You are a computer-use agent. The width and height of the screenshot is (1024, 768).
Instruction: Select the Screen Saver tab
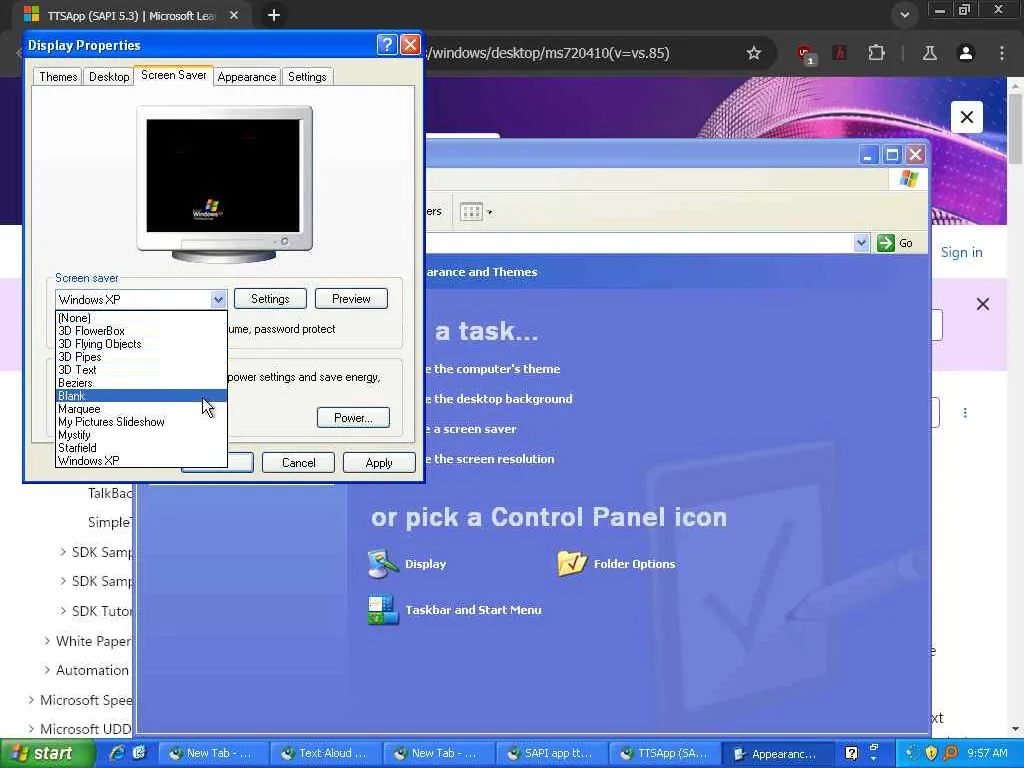(x=174, y=75)
